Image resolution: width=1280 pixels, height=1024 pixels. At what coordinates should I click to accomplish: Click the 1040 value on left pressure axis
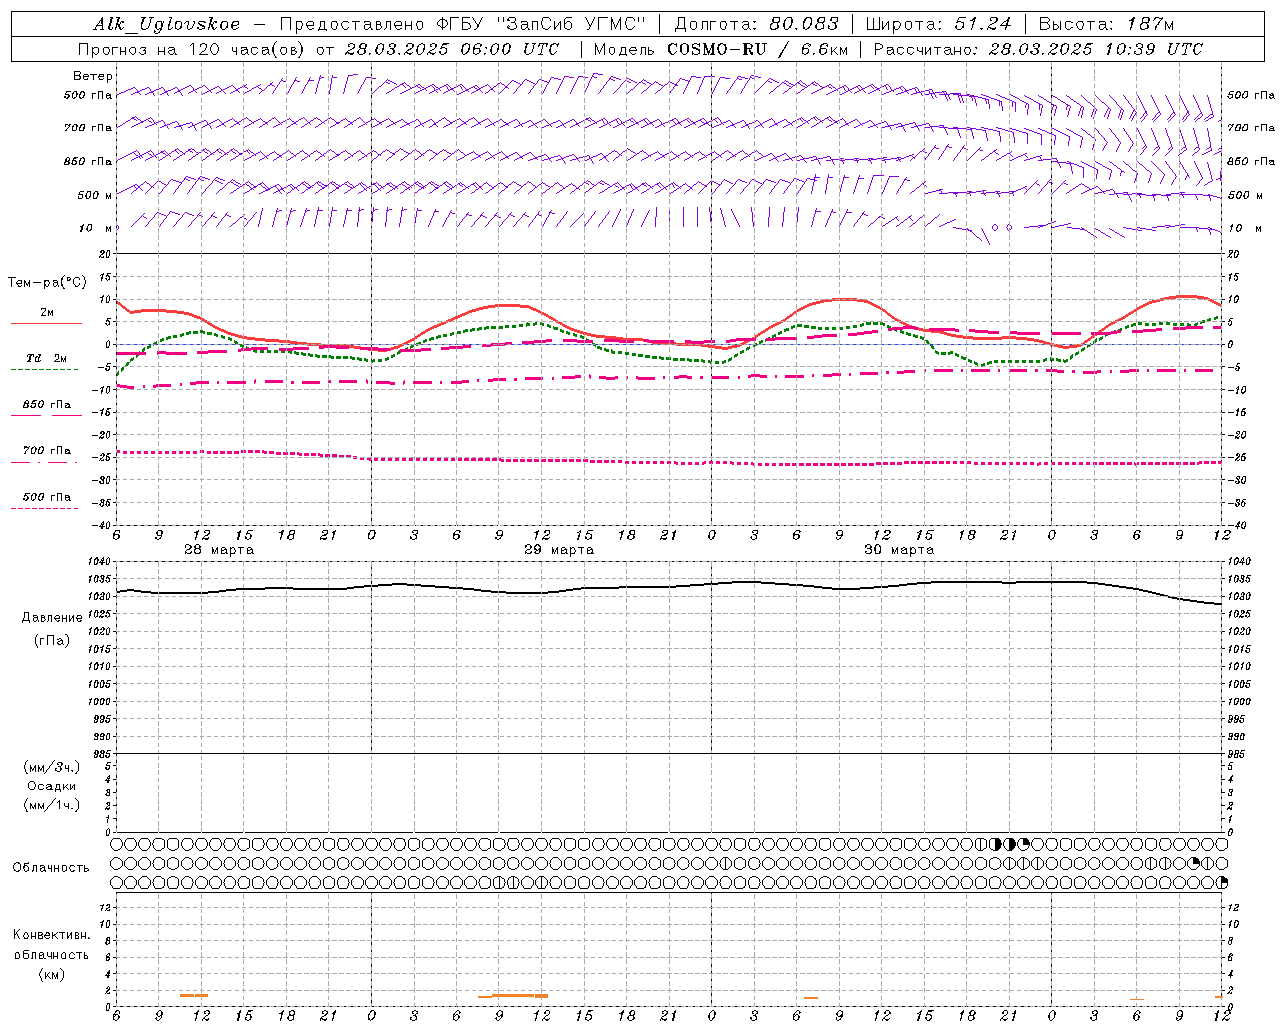tap(100, 562)
